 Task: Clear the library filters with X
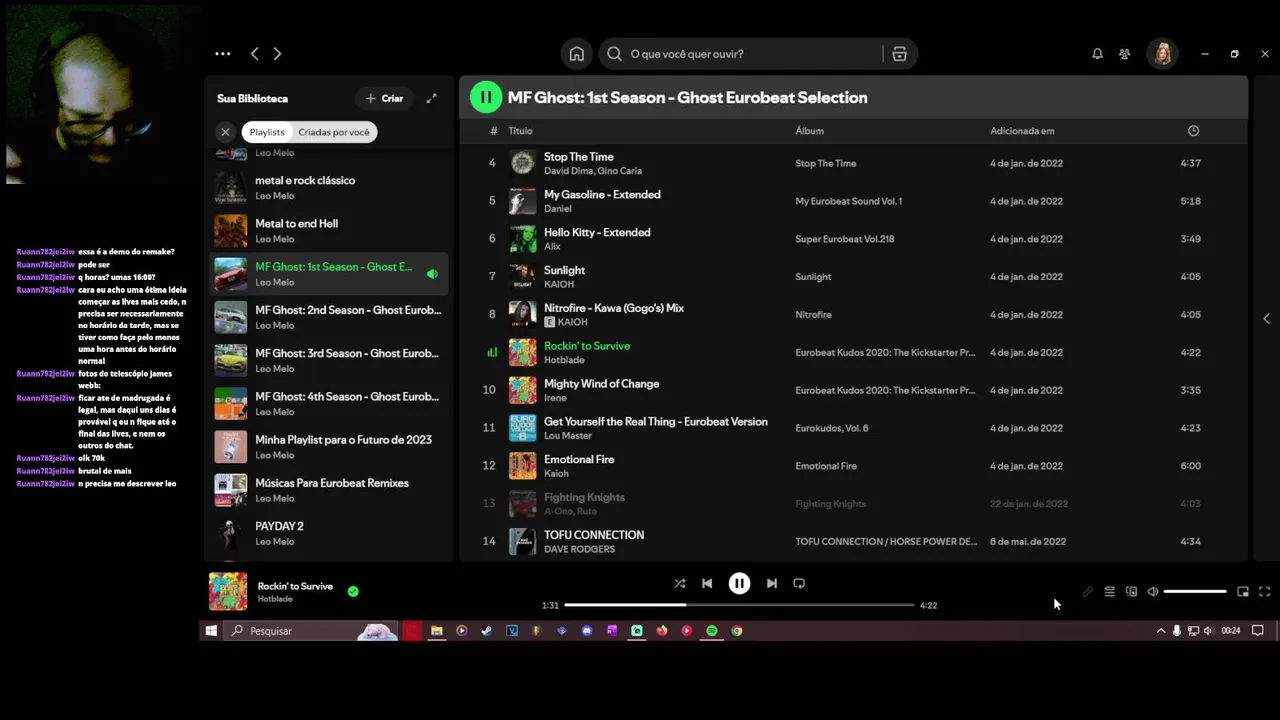point(225,132)
